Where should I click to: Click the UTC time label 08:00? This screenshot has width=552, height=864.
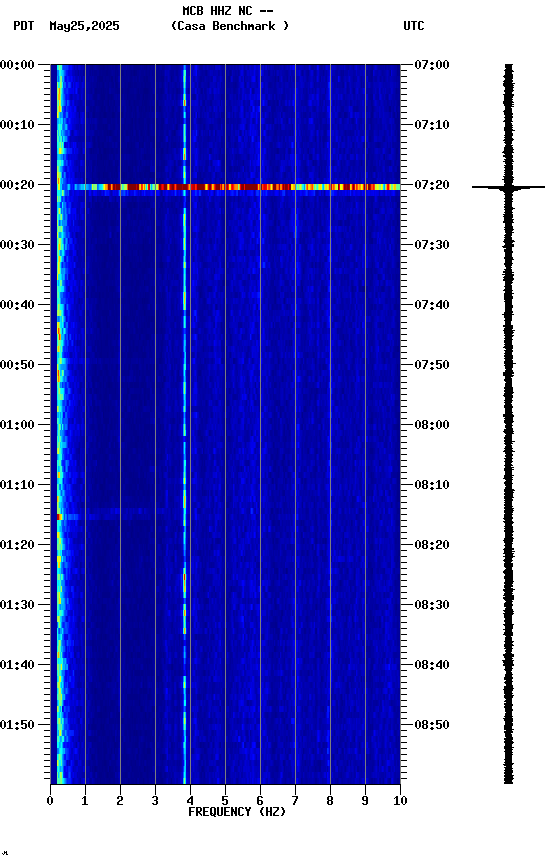(x=431, y=425)
